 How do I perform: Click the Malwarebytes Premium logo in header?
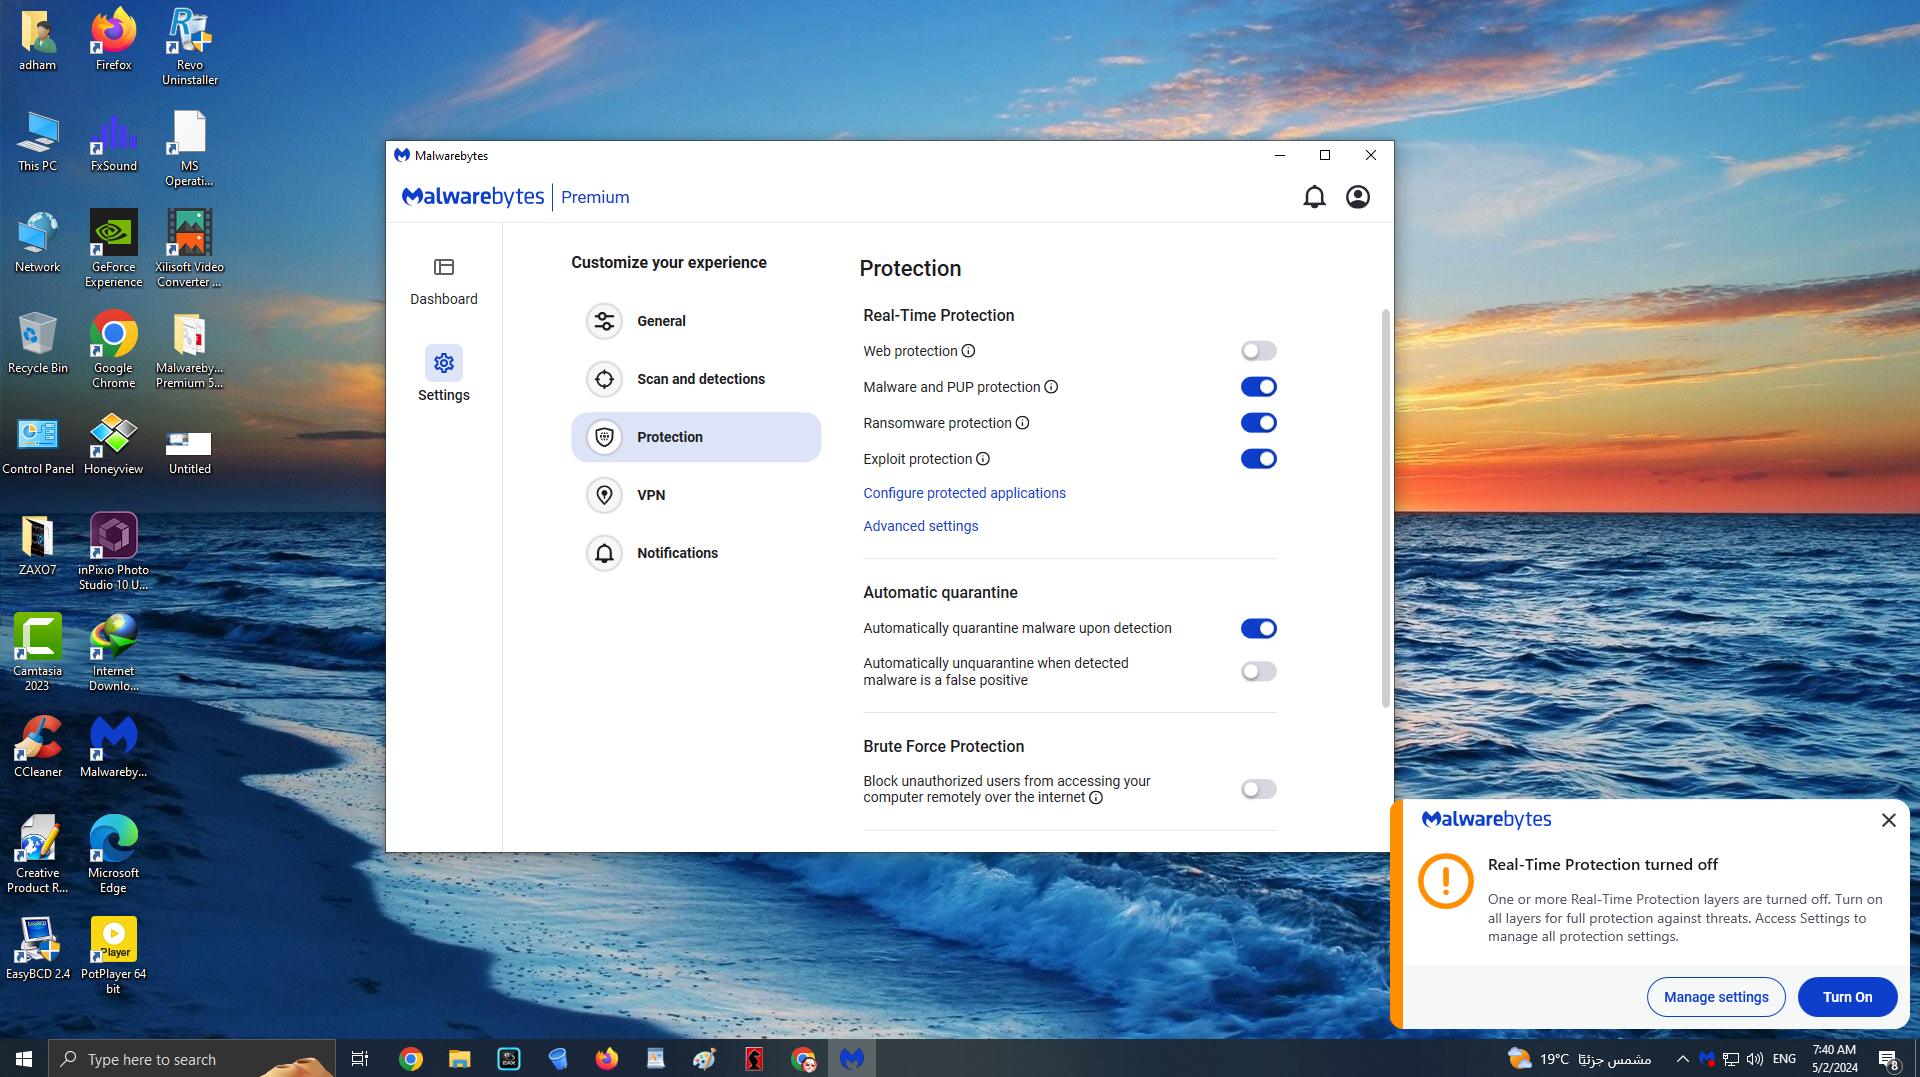(515, 197)
